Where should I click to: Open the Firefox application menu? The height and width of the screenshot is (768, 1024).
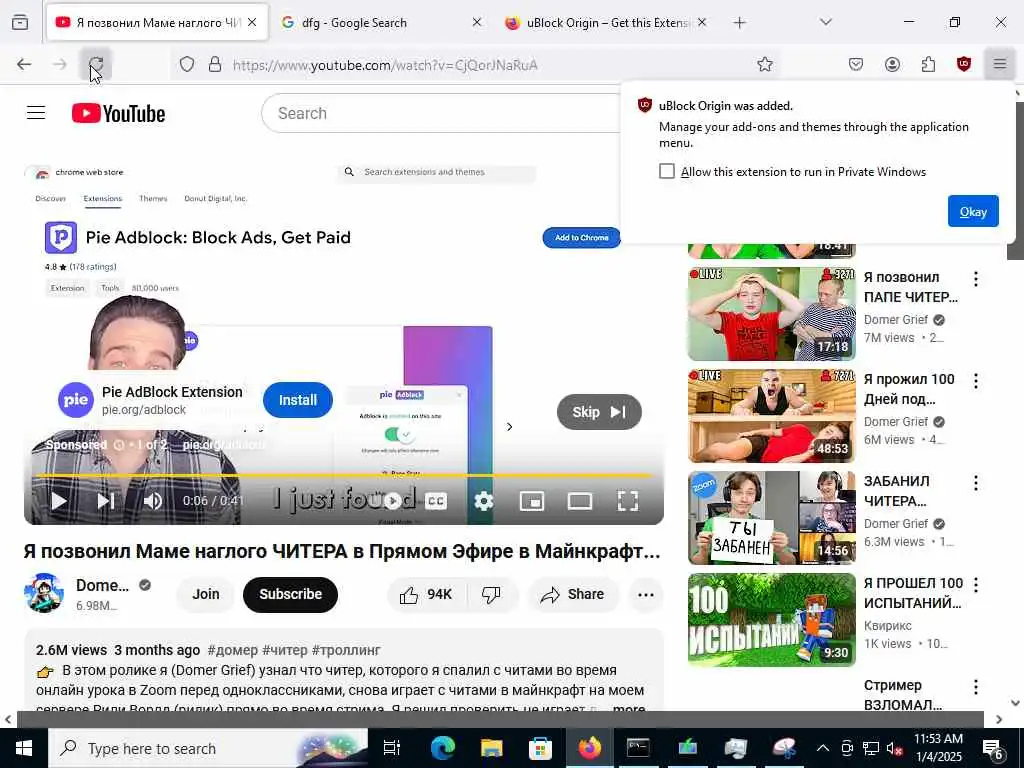(1000, 64)
